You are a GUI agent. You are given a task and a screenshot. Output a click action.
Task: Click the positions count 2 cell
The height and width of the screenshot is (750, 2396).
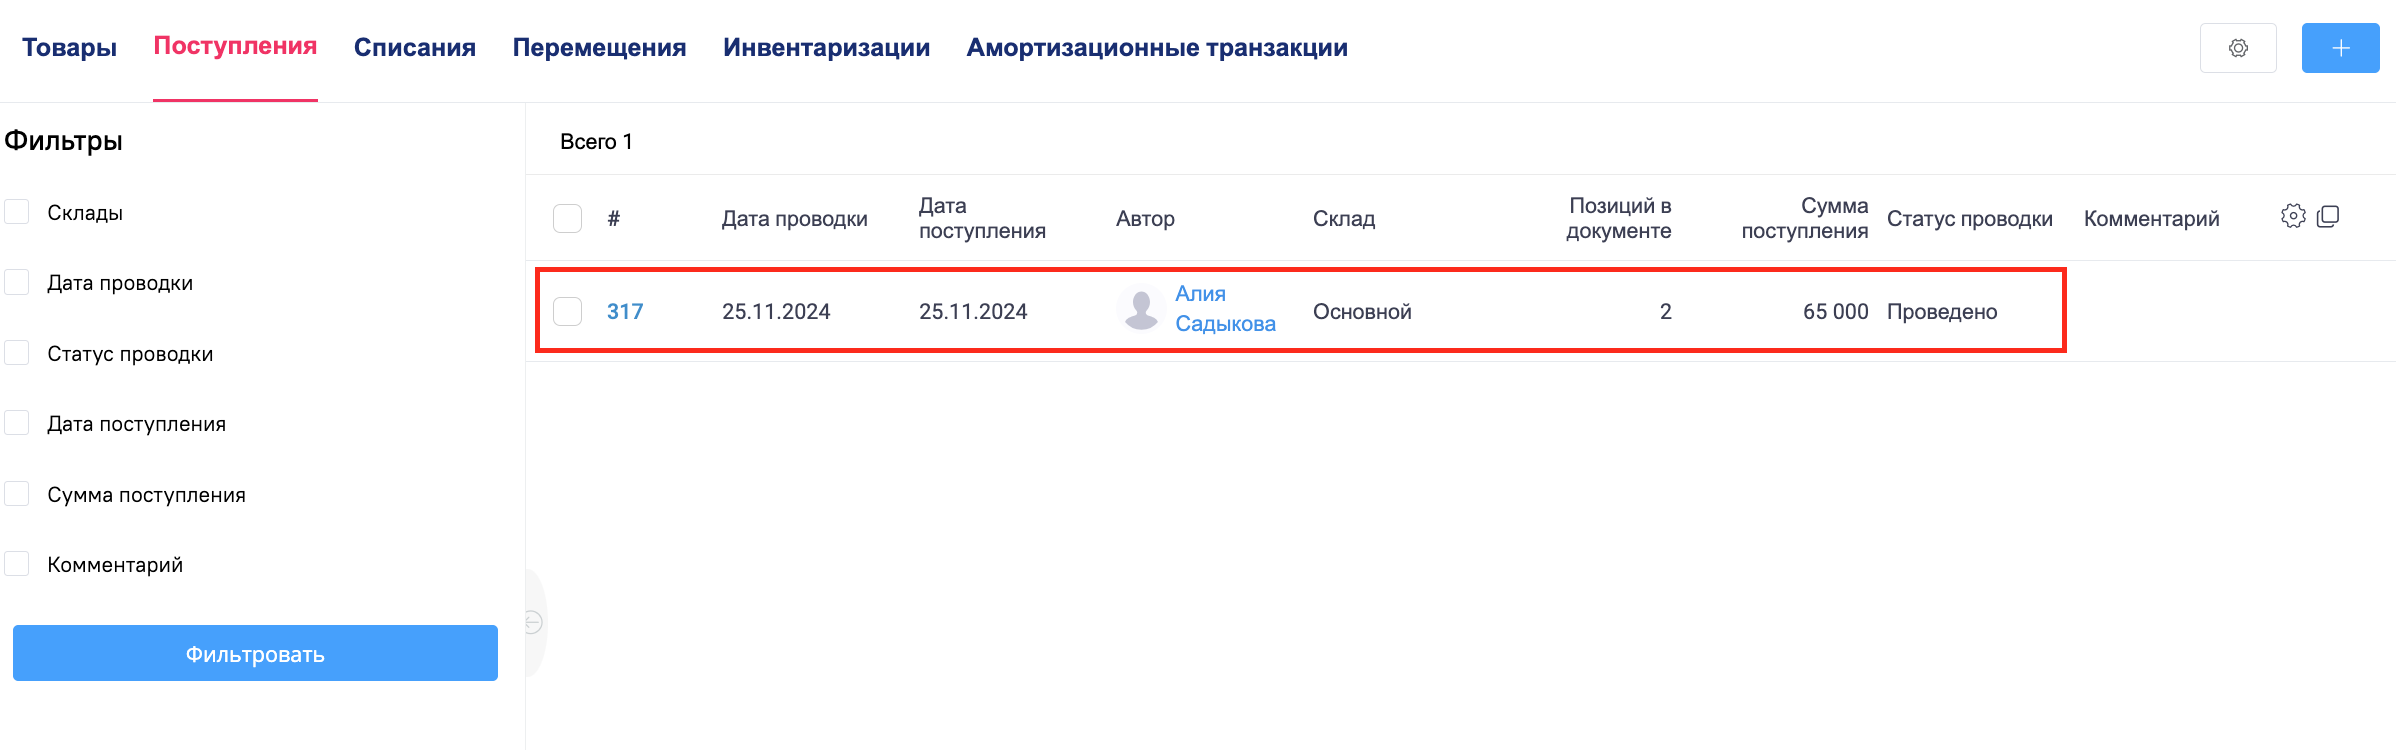click(1666, 311)
